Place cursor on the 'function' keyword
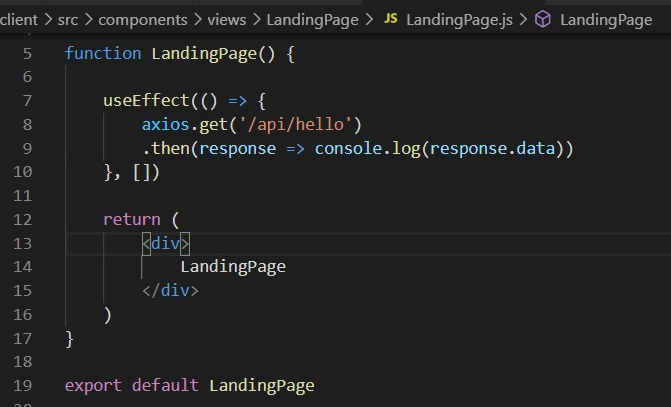The width and height of the screenshot is (671, 407). pyautogui.click(x=103, y=54)
